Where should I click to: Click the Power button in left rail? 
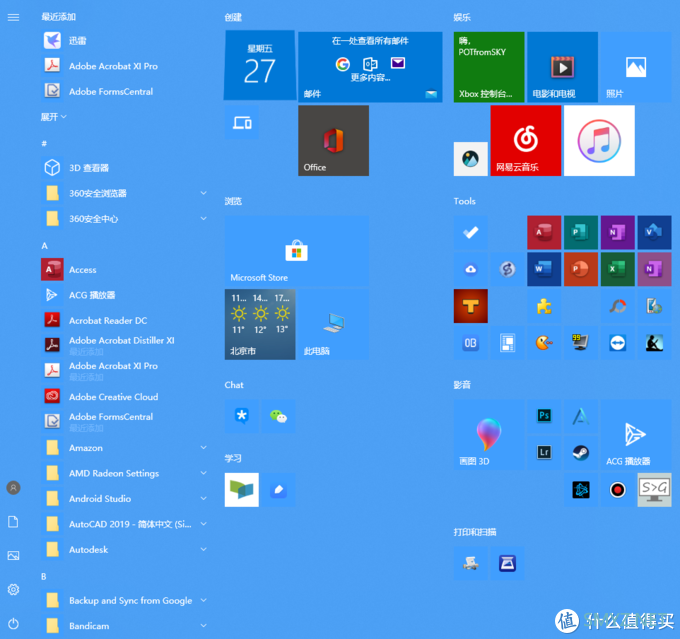pyautogui.click(x=13, y=624)
